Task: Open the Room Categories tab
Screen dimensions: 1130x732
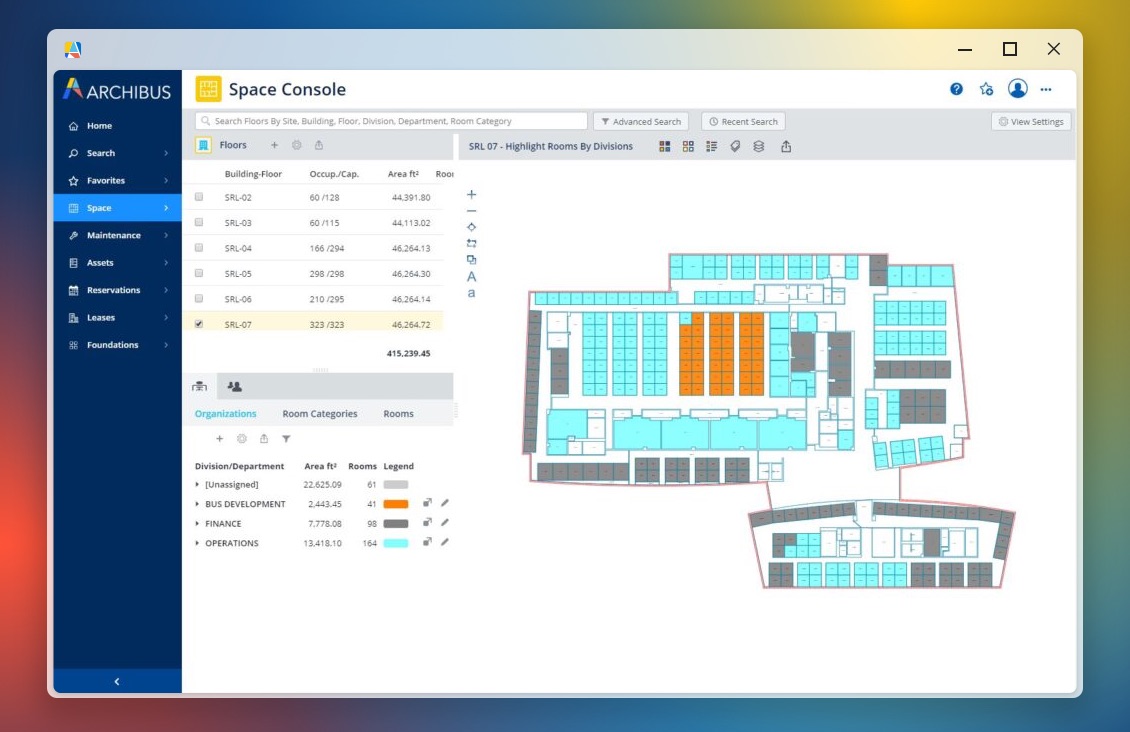Action: (319, 414)
